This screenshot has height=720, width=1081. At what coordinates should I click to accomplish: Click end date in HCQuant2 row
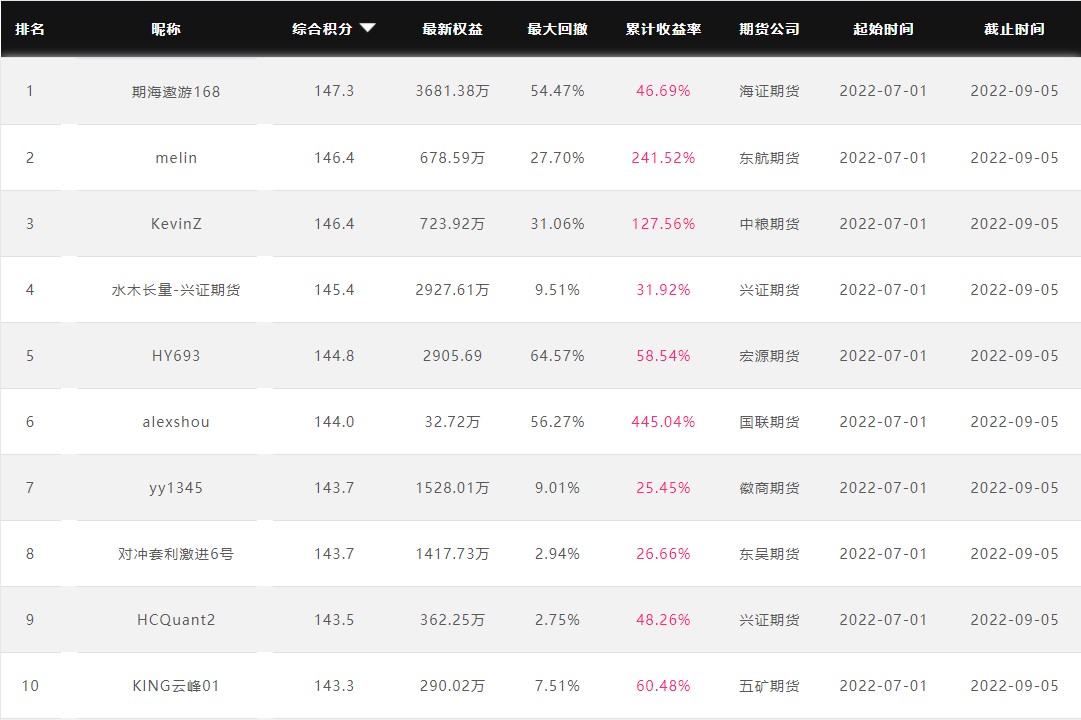tap(1014, 620)
